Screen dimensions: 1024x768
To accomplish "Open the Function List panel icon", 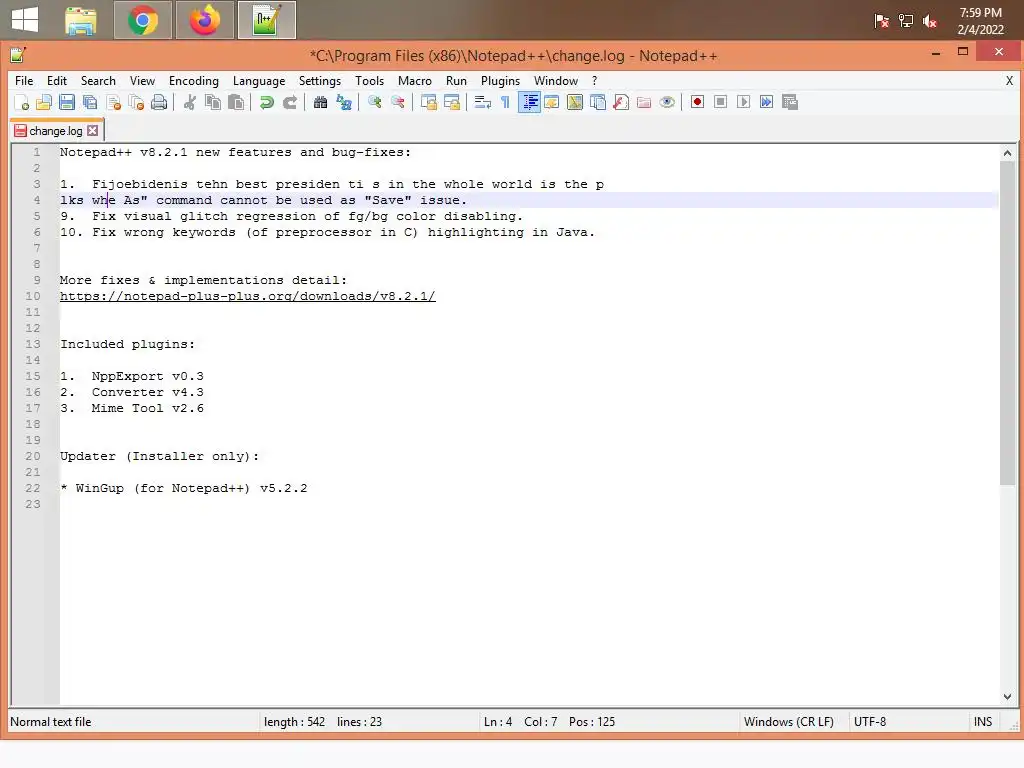I will click(x=621, y=103).
